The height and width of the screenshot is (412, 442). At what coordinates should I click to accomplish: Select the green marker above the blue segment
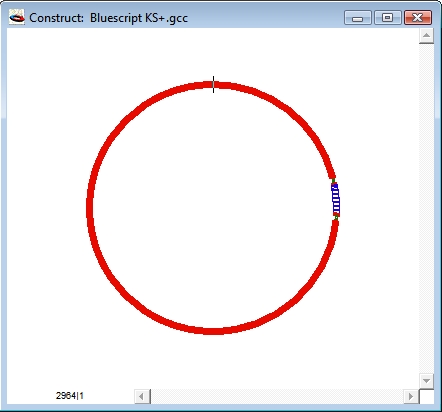click(x=333, y=181)
